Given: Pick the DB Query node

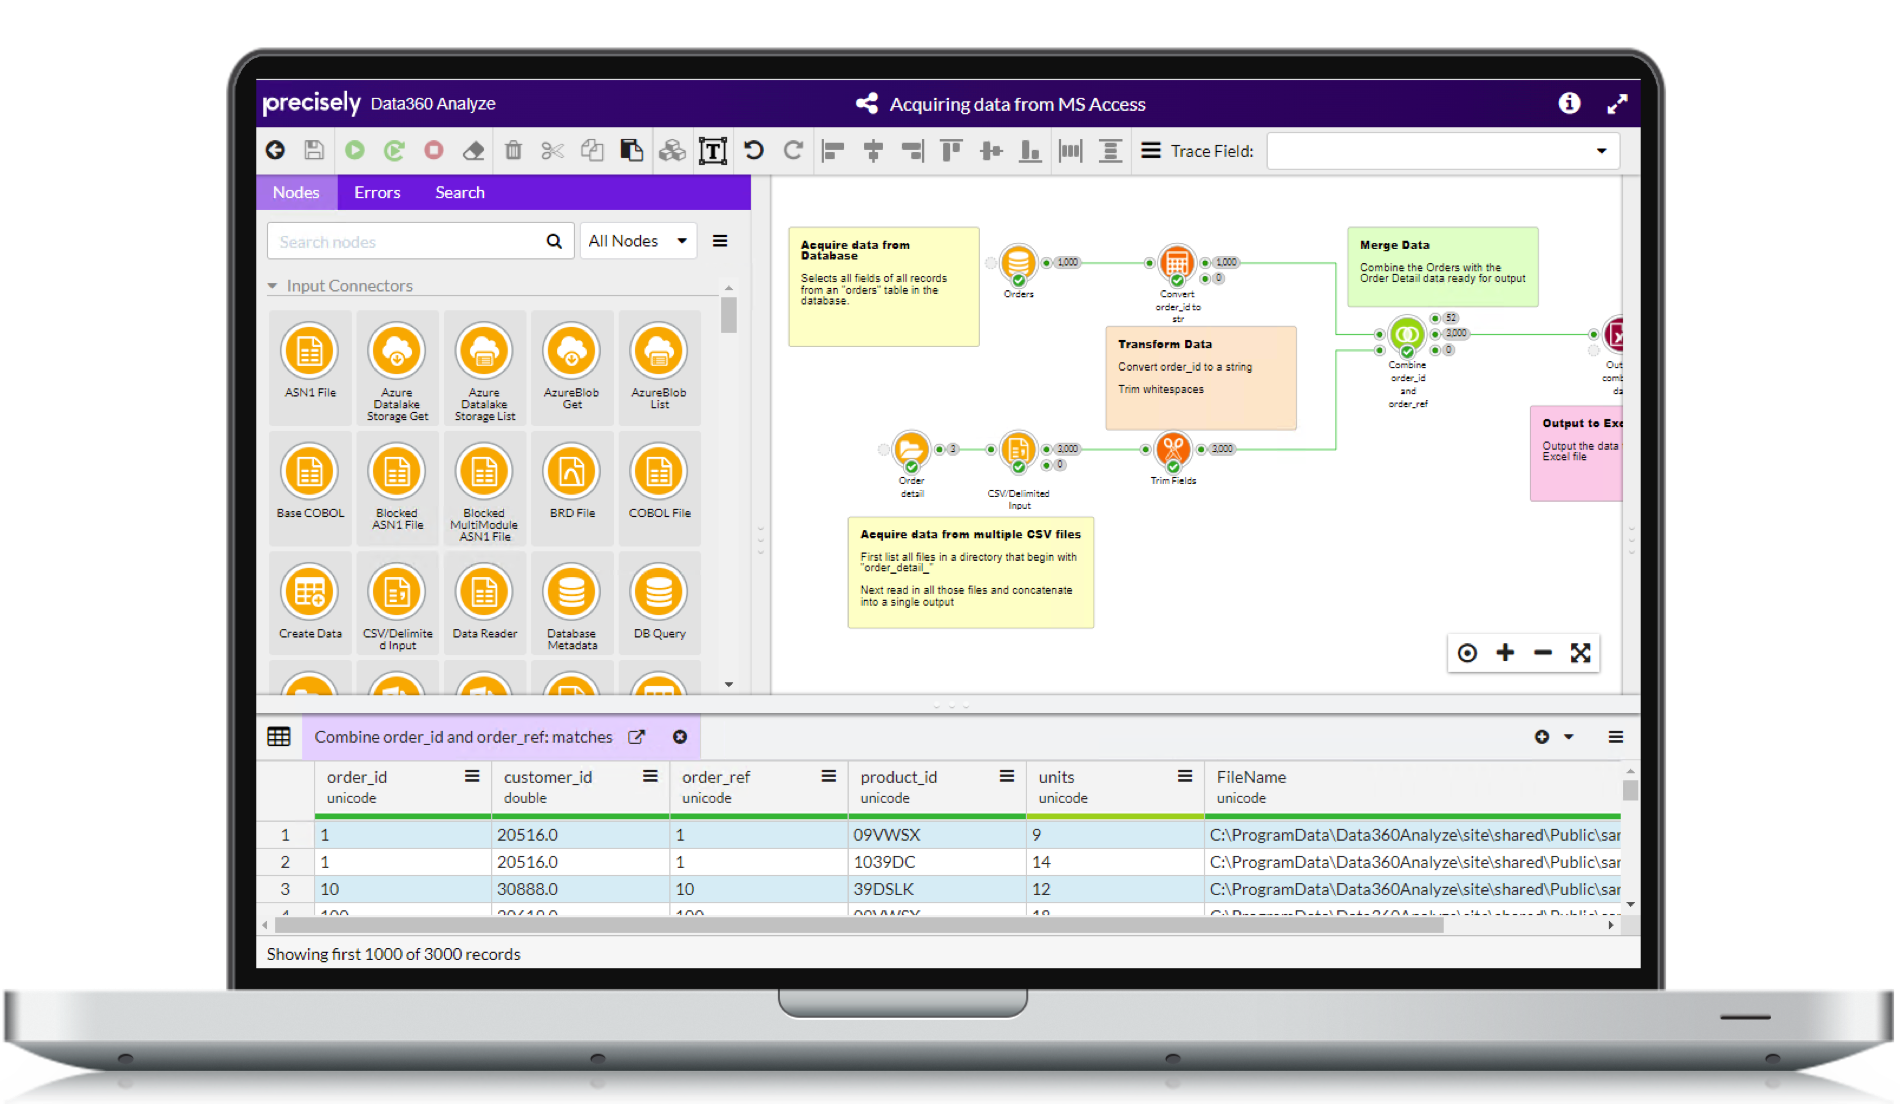Looking at the screenshot, I should click(x=659, y=602).
